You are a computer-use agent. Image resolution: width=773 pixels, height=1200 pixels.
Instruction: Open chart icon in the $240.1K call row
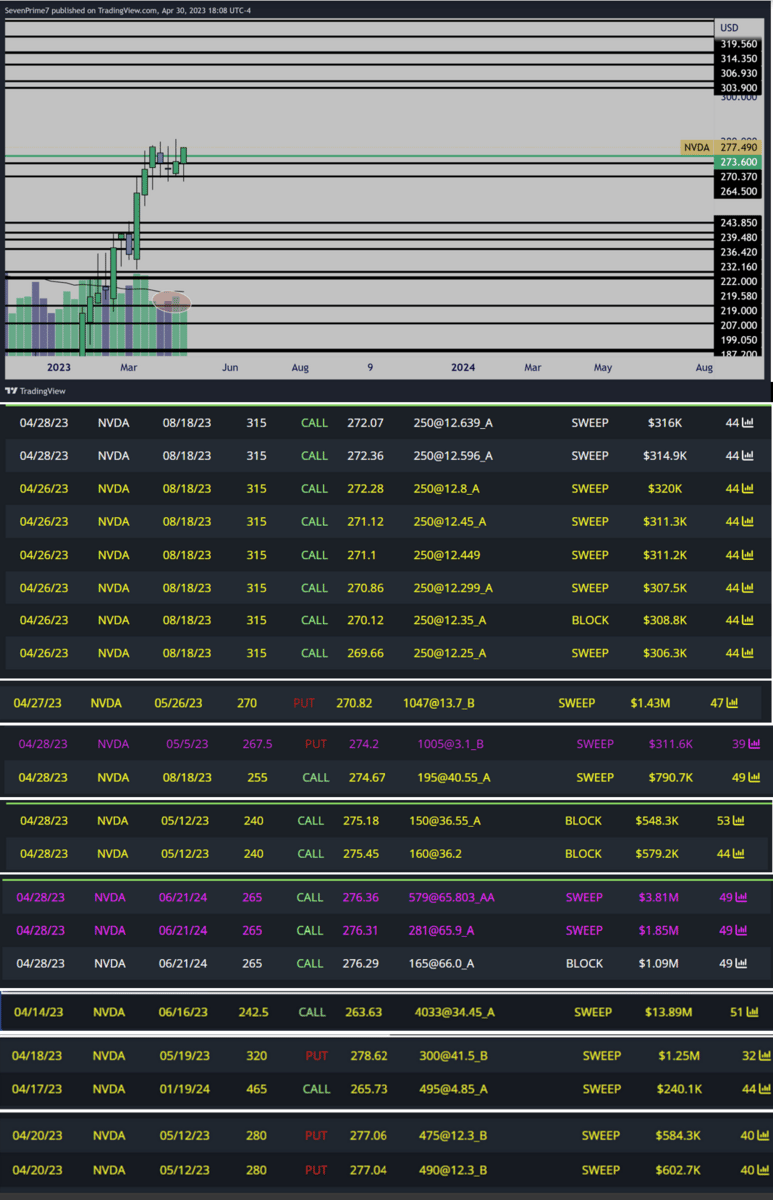(764, 1088)
